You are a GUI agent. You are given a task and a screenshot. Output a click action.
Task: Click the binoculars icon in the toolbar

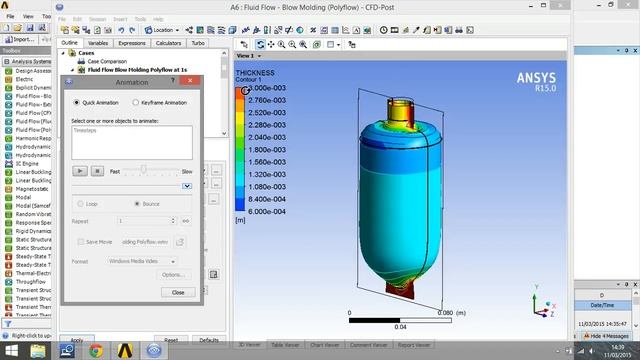point(459,30)
